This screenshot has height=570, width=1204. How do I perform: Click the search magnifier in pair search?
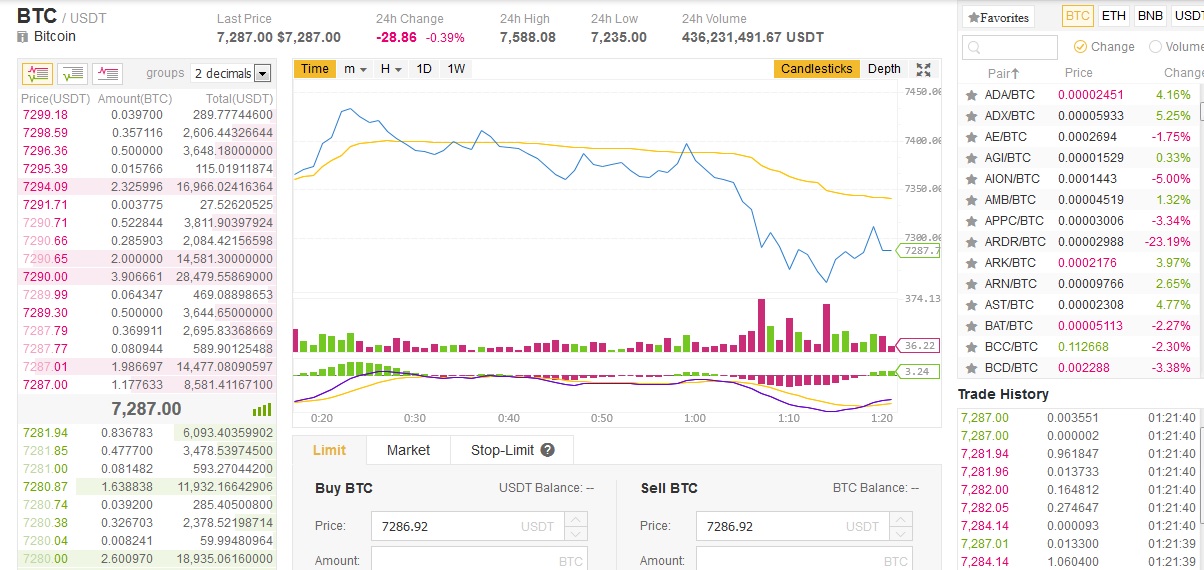point(975,48)
